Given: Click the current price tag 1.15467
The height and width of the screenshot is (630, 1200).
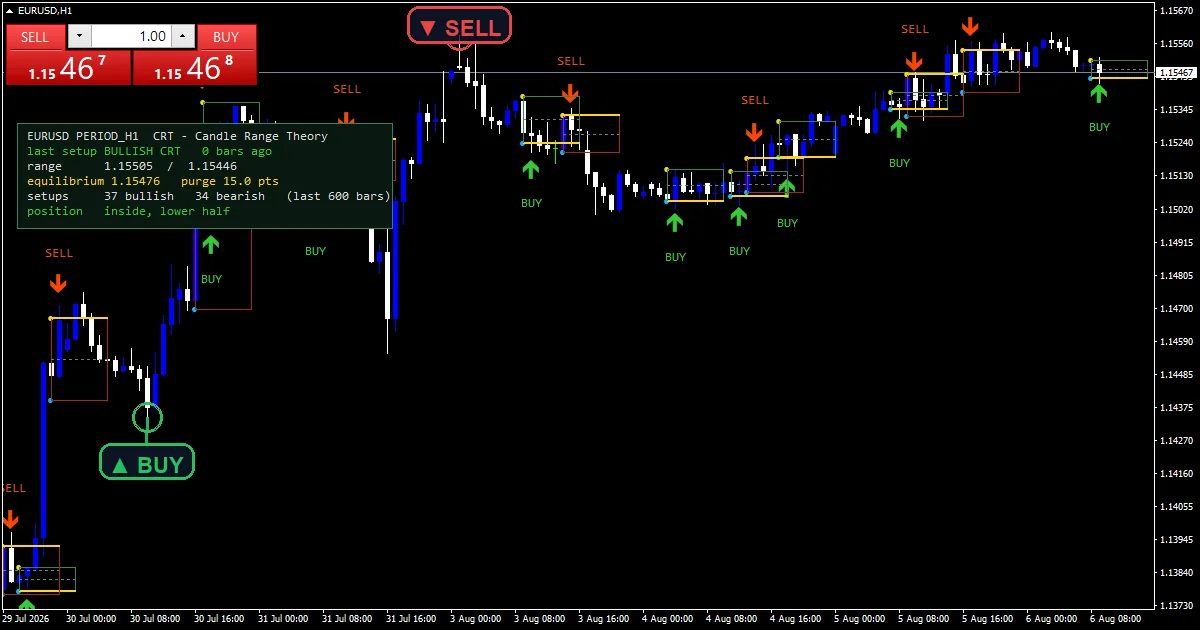Looking at the screenshot, I should (1175, 73).
